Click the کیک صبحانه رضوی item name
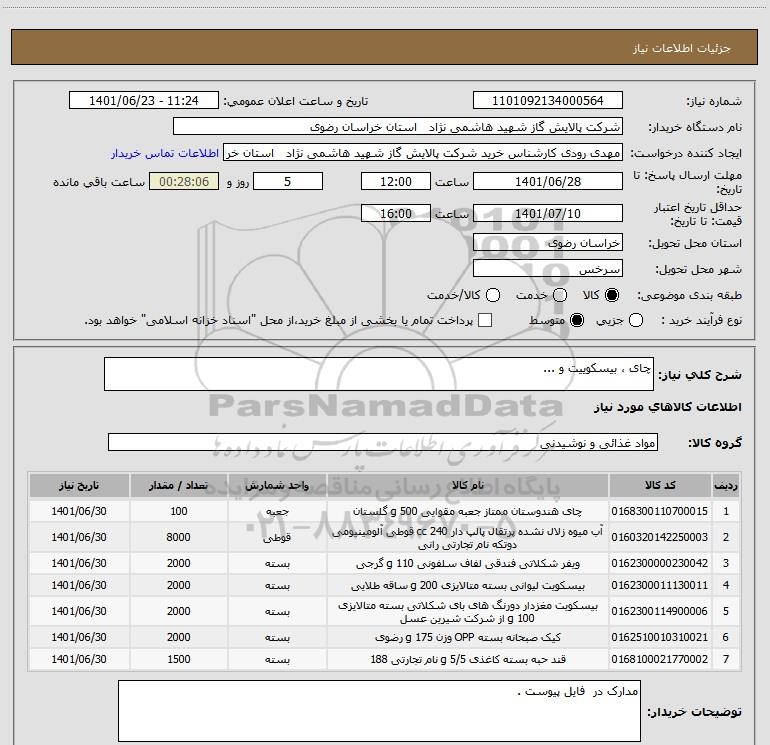The height and width of the screenshot is (745, 770). point(468,637)
